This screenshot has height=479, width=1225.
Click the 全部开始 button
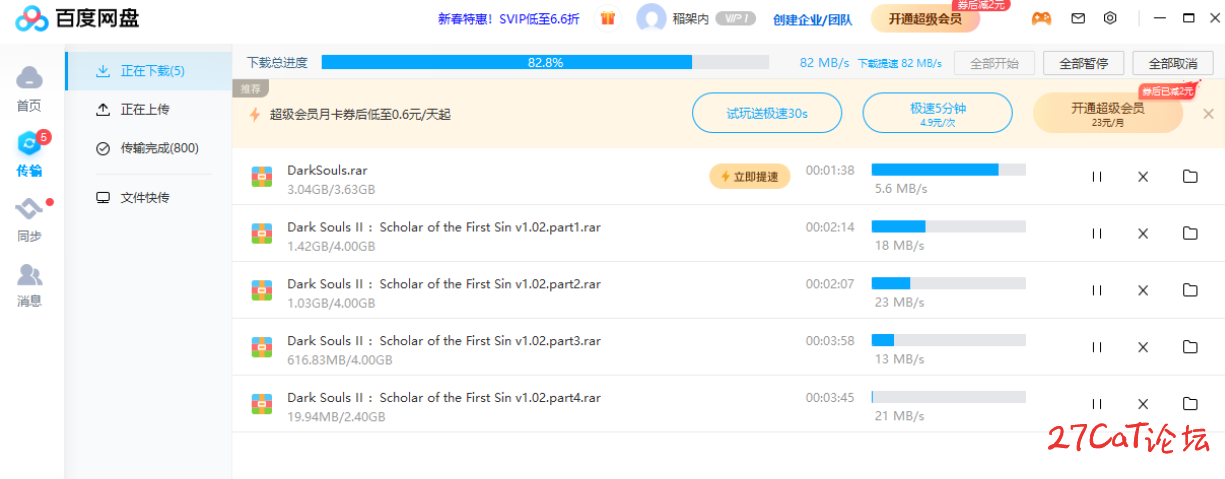(994, 63)
